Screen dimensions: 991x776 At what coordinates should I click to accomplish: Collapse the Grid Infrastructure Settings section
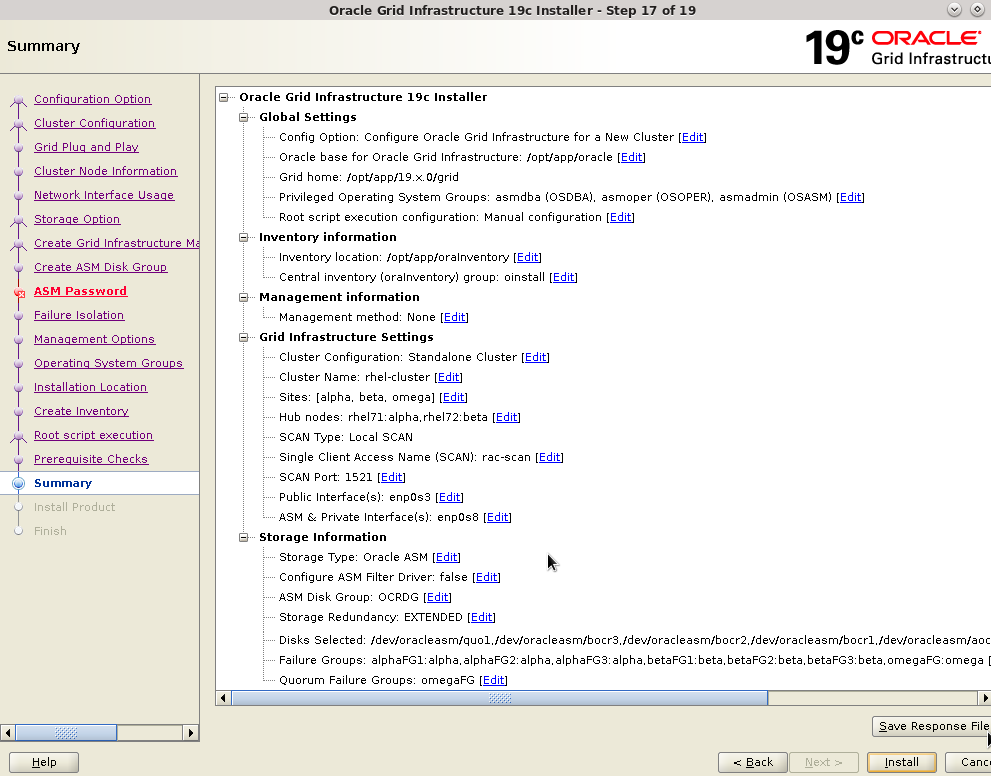pyautogui.click(x=243, y=337)
